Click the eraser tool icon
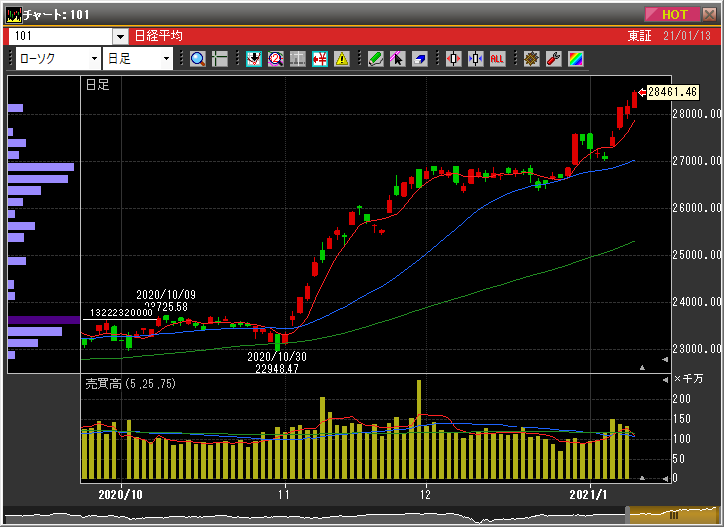724x527 pixels. pos(419,59)
